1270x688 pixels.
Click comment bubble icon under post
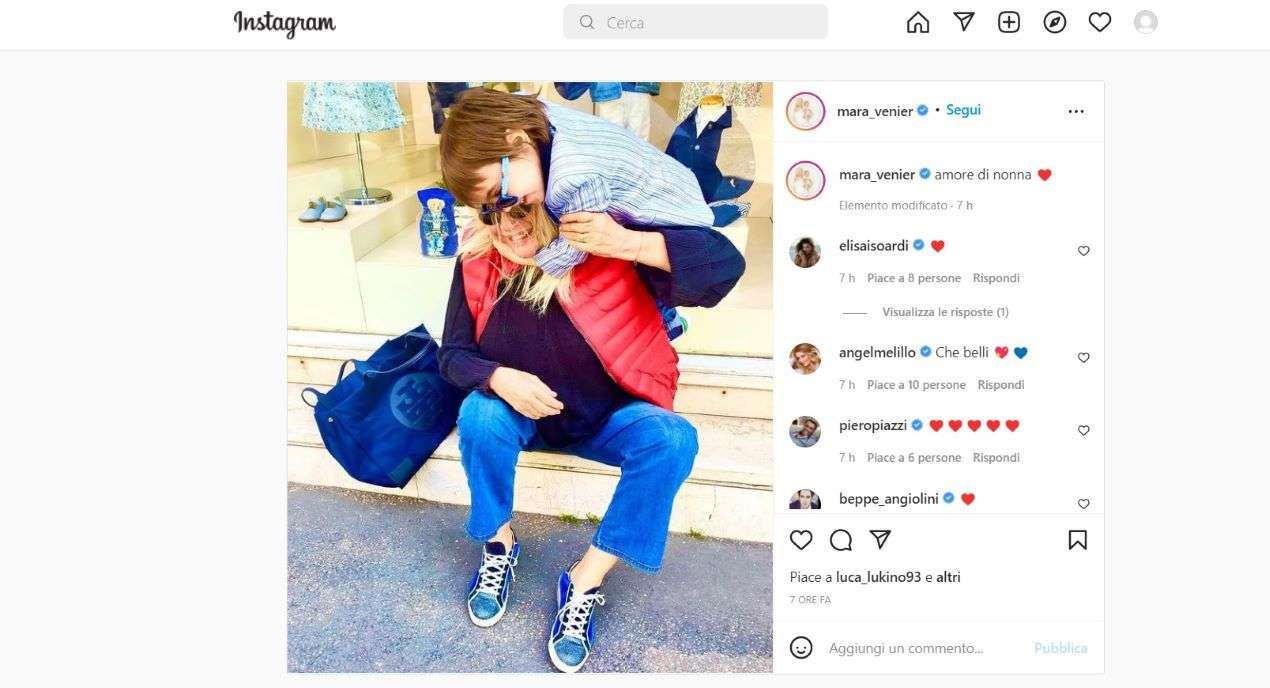pos(841,540)
